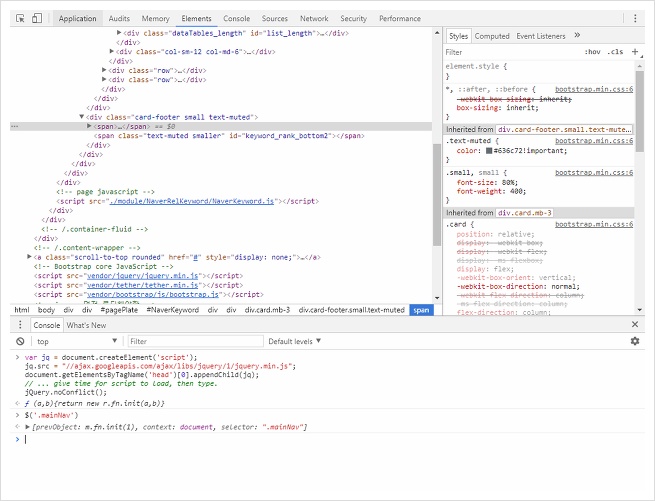Click the #636c72 color swatch
The height and width of the screenshot is (501, 655).
coord(489,151)
